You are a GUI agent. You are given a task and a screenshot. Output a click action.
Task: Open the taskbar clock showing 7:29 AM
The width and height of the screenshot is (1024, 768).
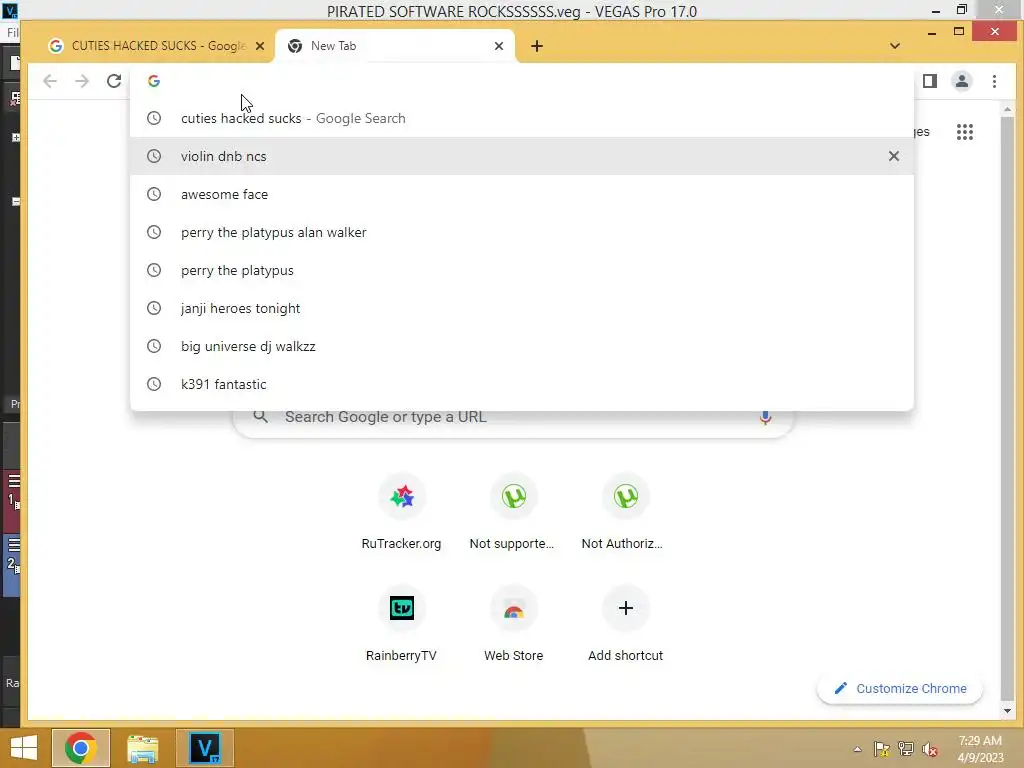point(980,749)
